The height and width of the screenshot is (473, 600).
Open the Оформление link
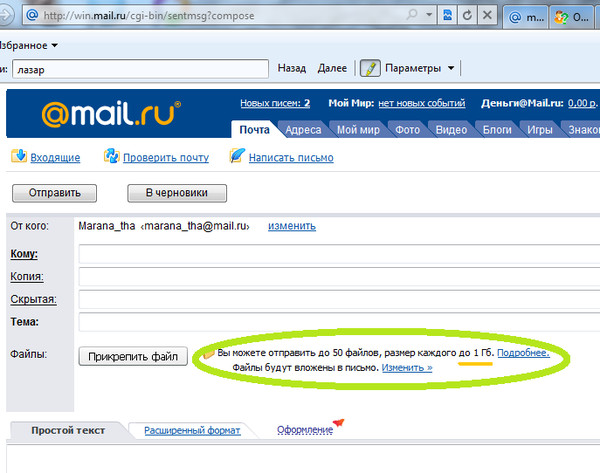(x=305, y=430)
